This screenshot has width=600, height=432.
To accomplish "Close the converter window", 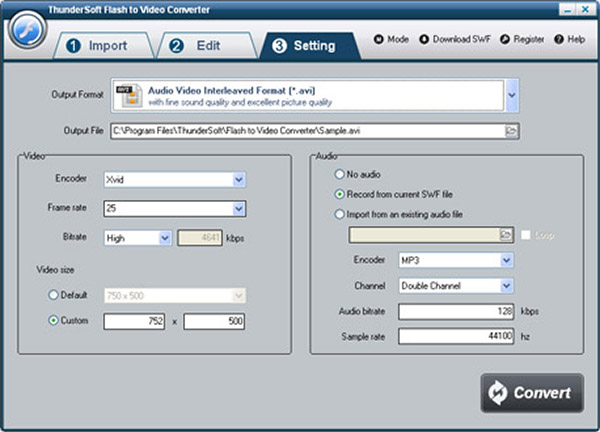I will coord(585,9).
